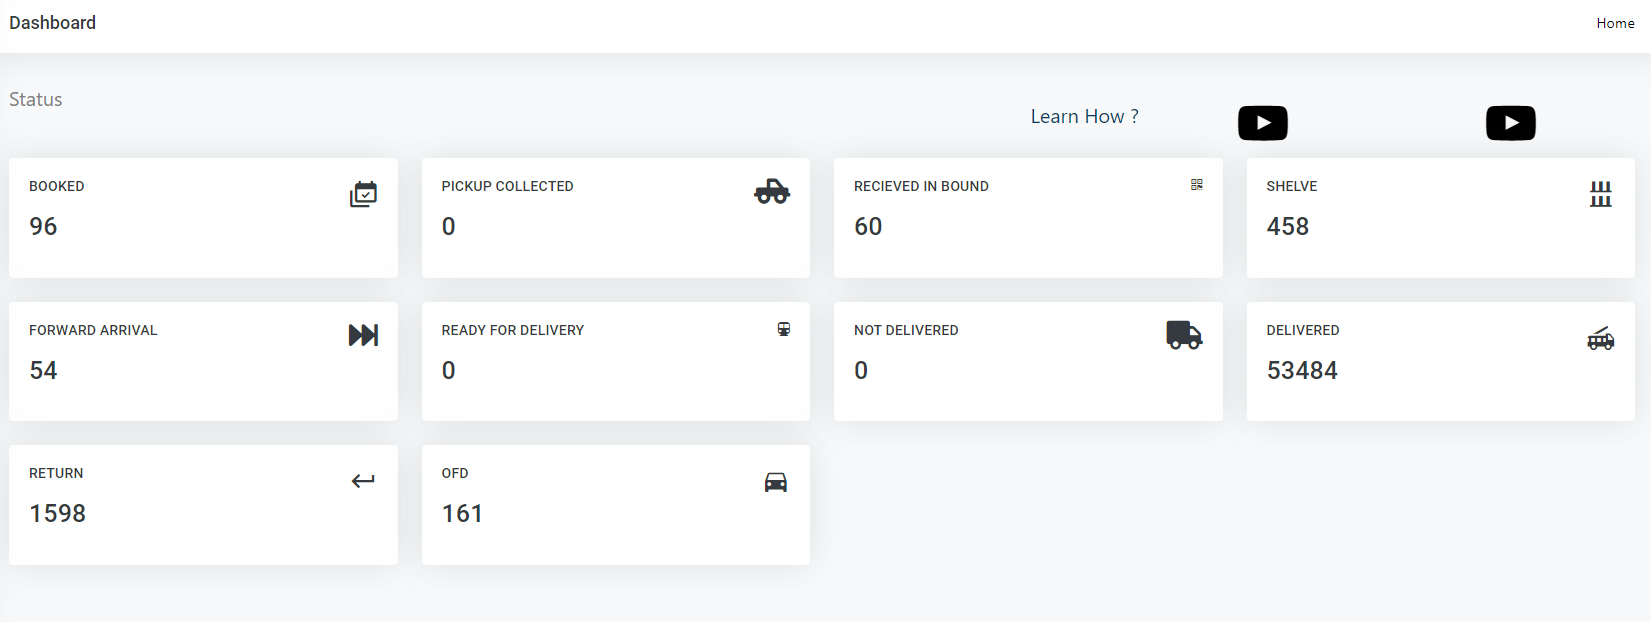Play the second YouTube tutorial video
The image size is (1651, 622).
pos(1511,123)
